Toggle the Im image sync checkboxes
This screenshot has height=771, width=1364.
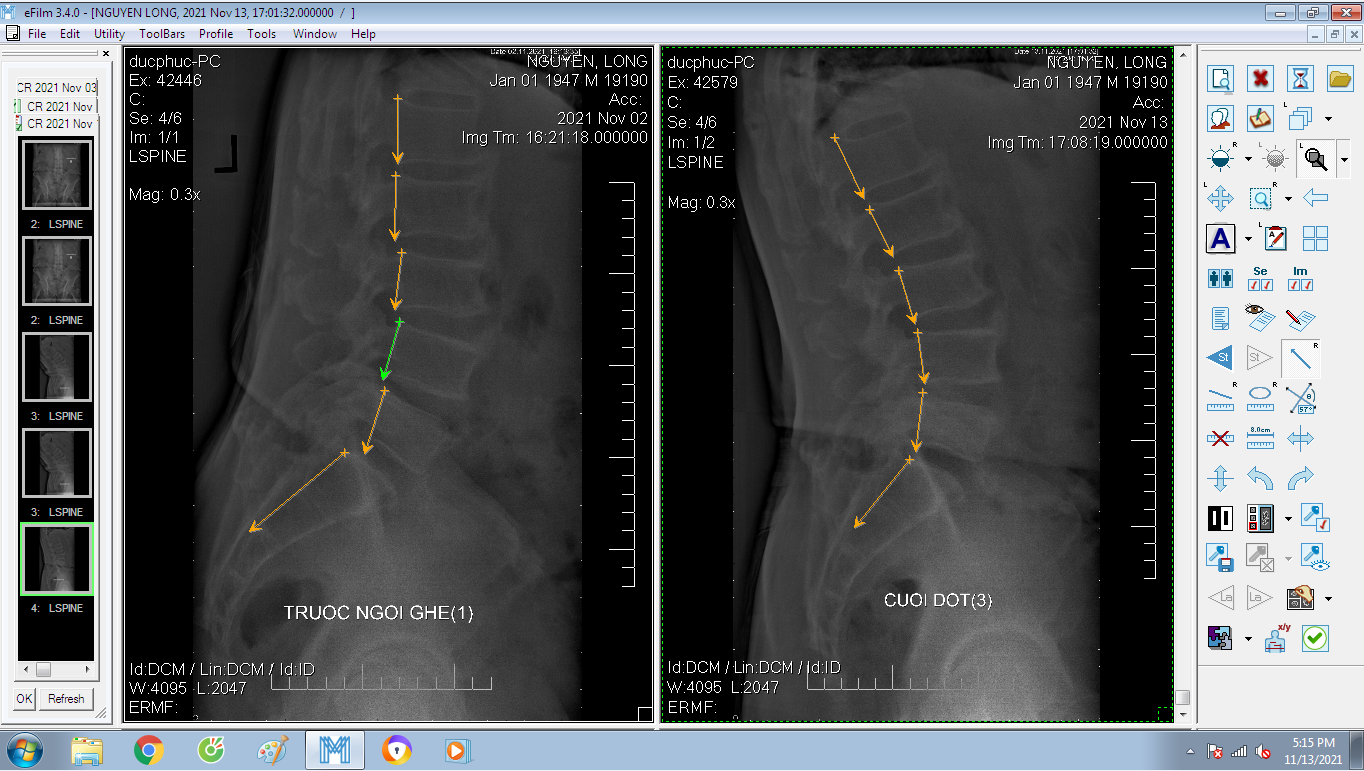tap(1301, 279)
